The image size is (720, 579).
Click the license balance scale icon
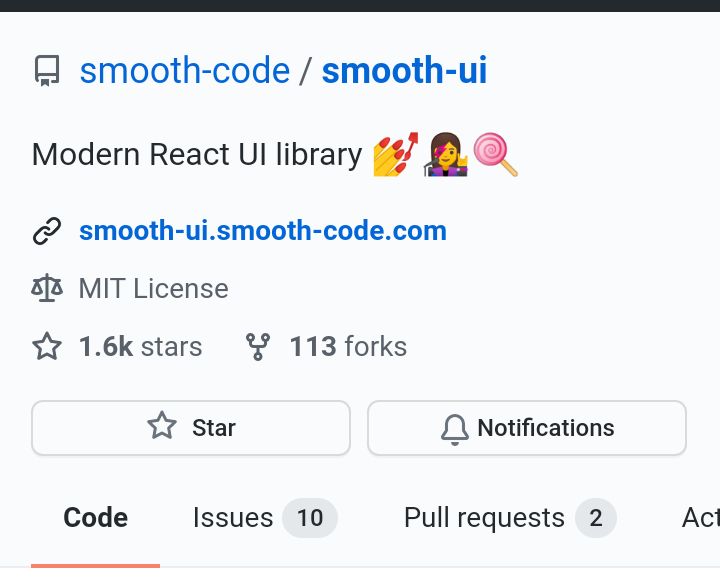[47, 288]
